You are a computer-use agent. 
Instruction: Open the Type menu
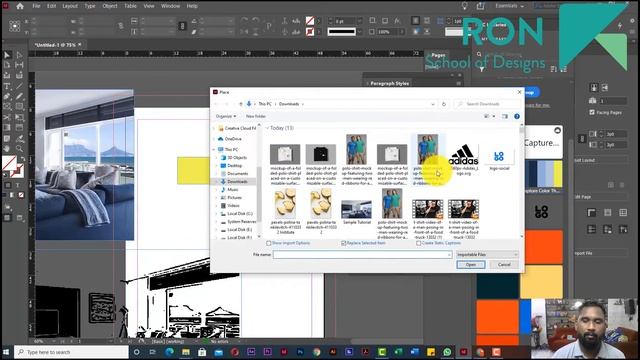90,6
